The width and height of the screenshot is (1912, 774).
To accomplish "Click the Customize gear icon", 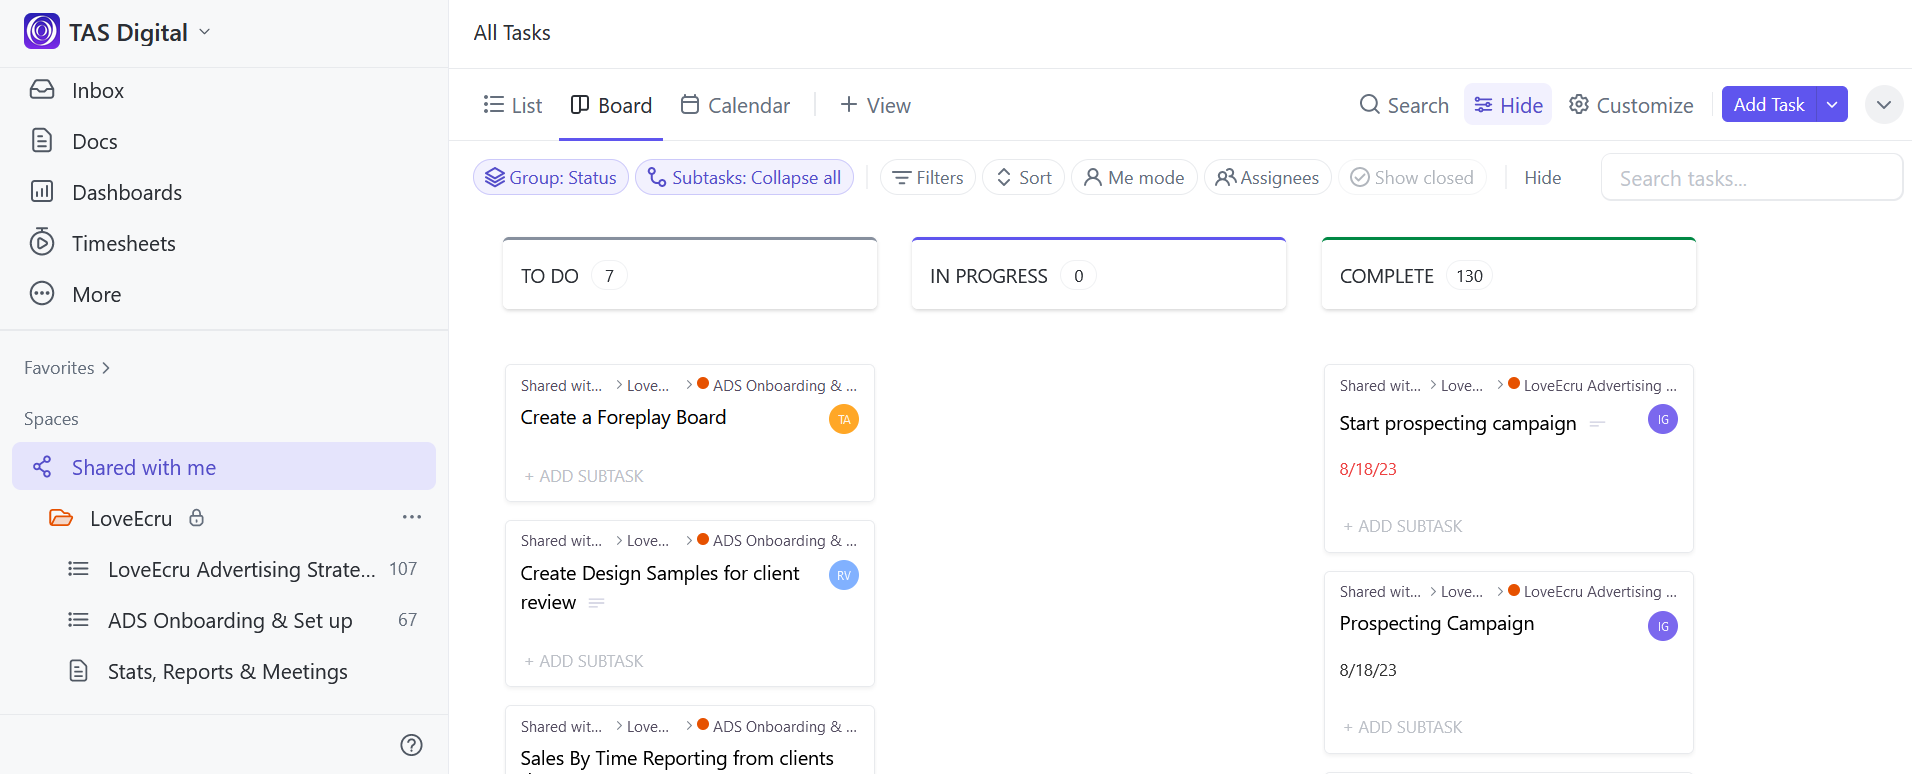I will click(x=1579, y=105).
